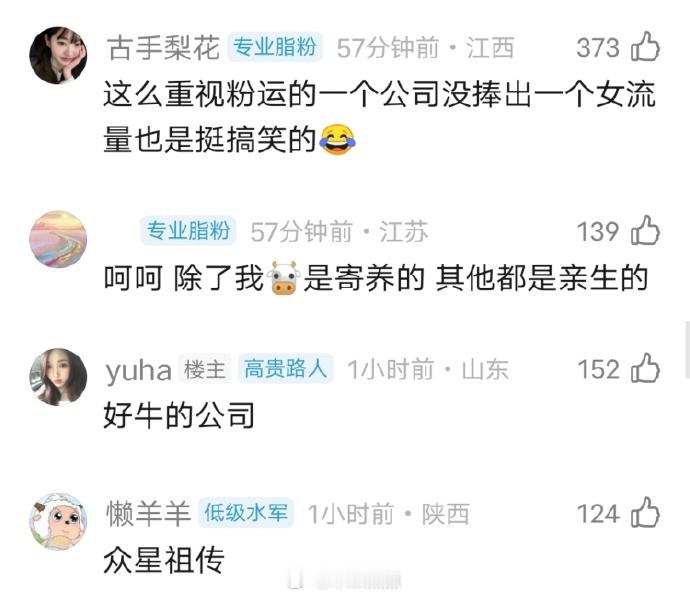690x597 pixels.
Task: Like 懒羊羊's comment with 124 likes
Action: point(645,513)
